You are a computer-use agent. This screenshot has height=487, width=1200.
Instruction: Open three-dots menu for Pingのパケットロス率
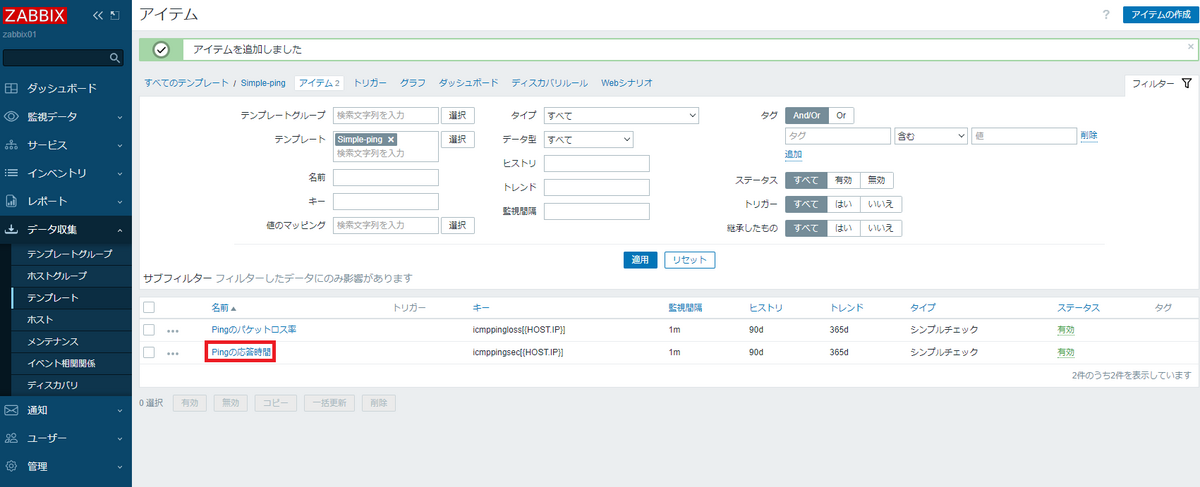(173, 329)
